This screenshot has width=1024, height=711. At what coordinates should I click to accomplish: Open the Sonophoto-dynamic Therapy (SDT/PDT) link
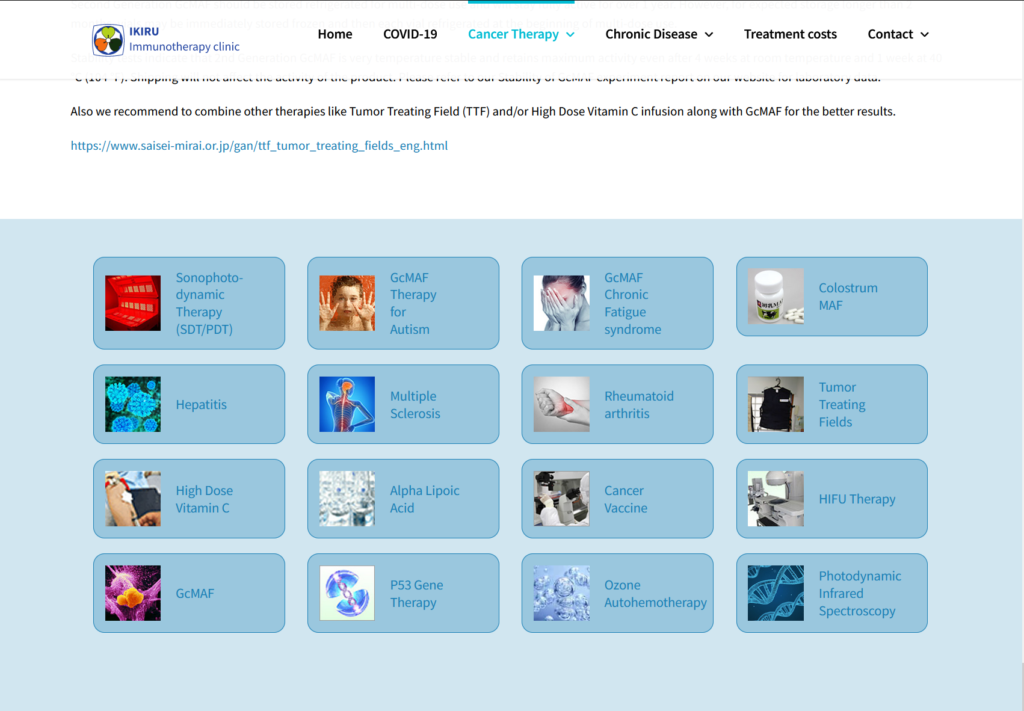(209, 303)
